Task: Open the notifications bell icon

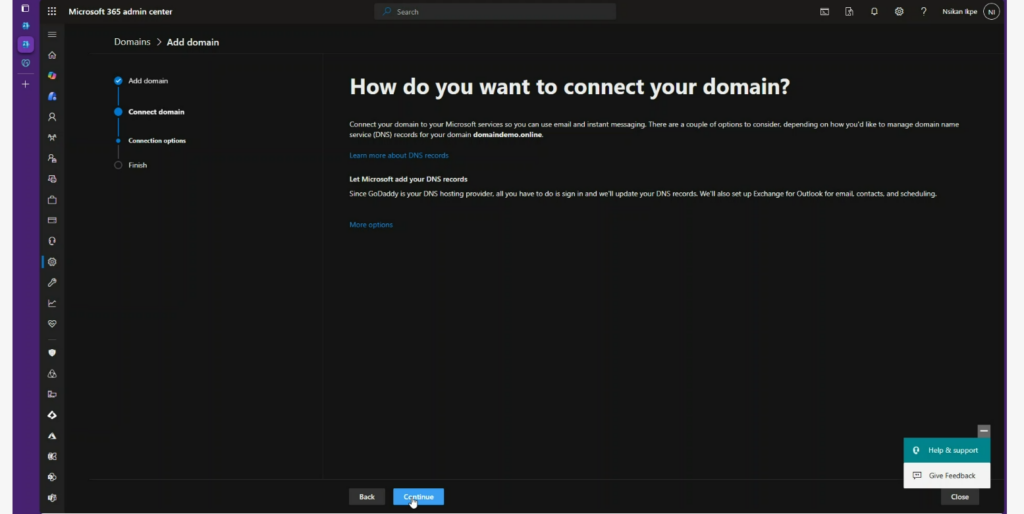Action: pos(874,12)
